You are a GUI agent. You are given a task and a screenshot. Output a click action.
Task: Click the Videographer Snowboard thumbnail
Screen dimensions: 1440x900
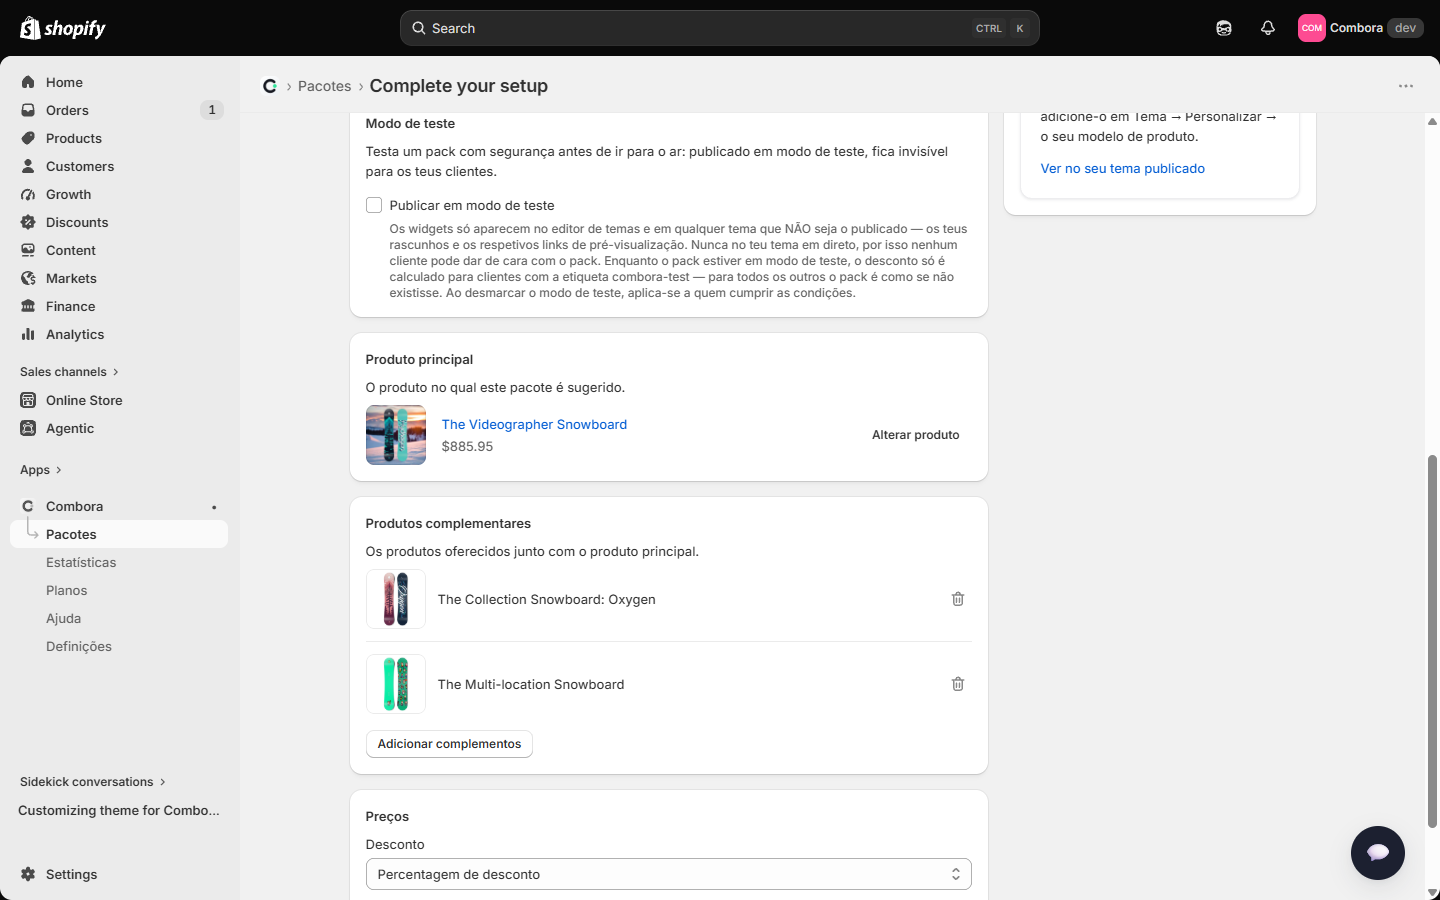tap(396, 435)
